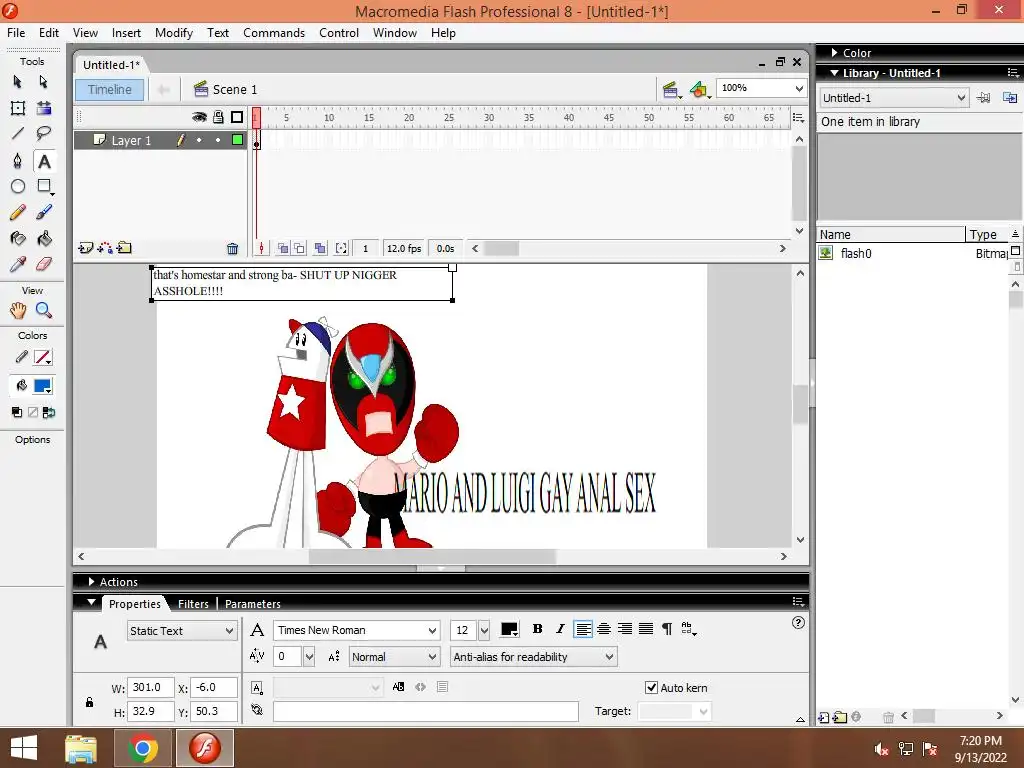Screen dimensions: 1024x768
Task: Click the Timeline toggle button
Action: coord(110,89)
